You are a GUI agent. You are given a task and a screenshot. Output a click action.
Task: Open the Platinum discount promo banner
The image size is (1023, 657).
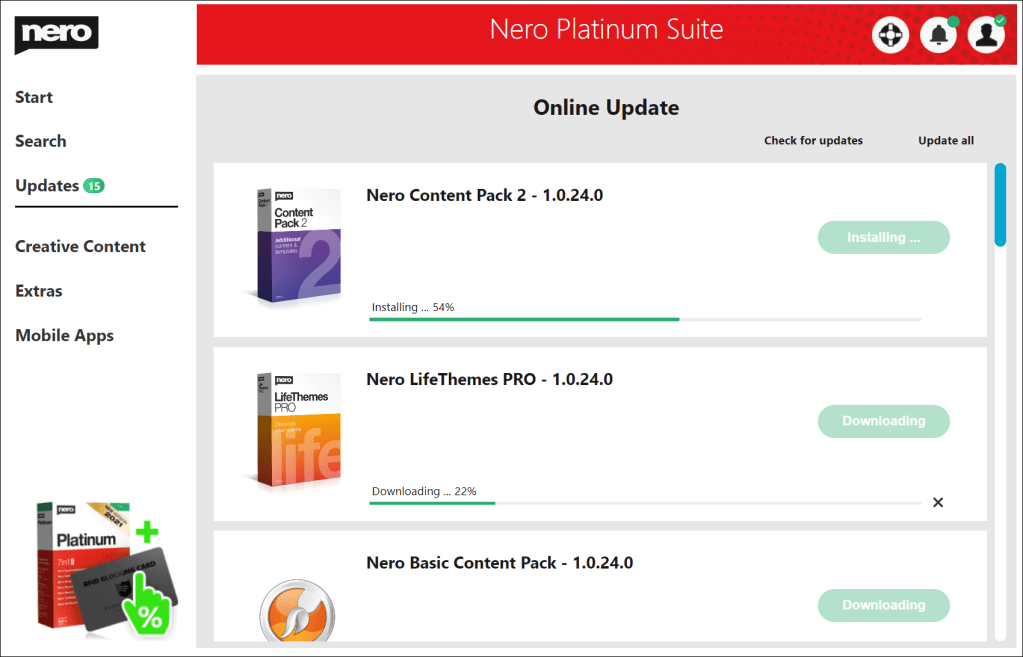point(100,569)
